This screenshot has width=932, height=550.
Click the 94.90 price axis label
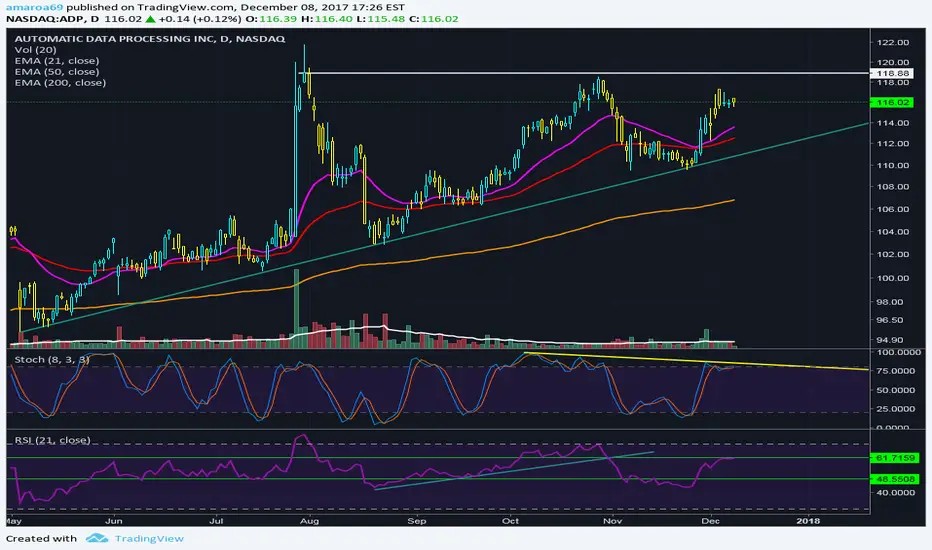click(890, 340)
